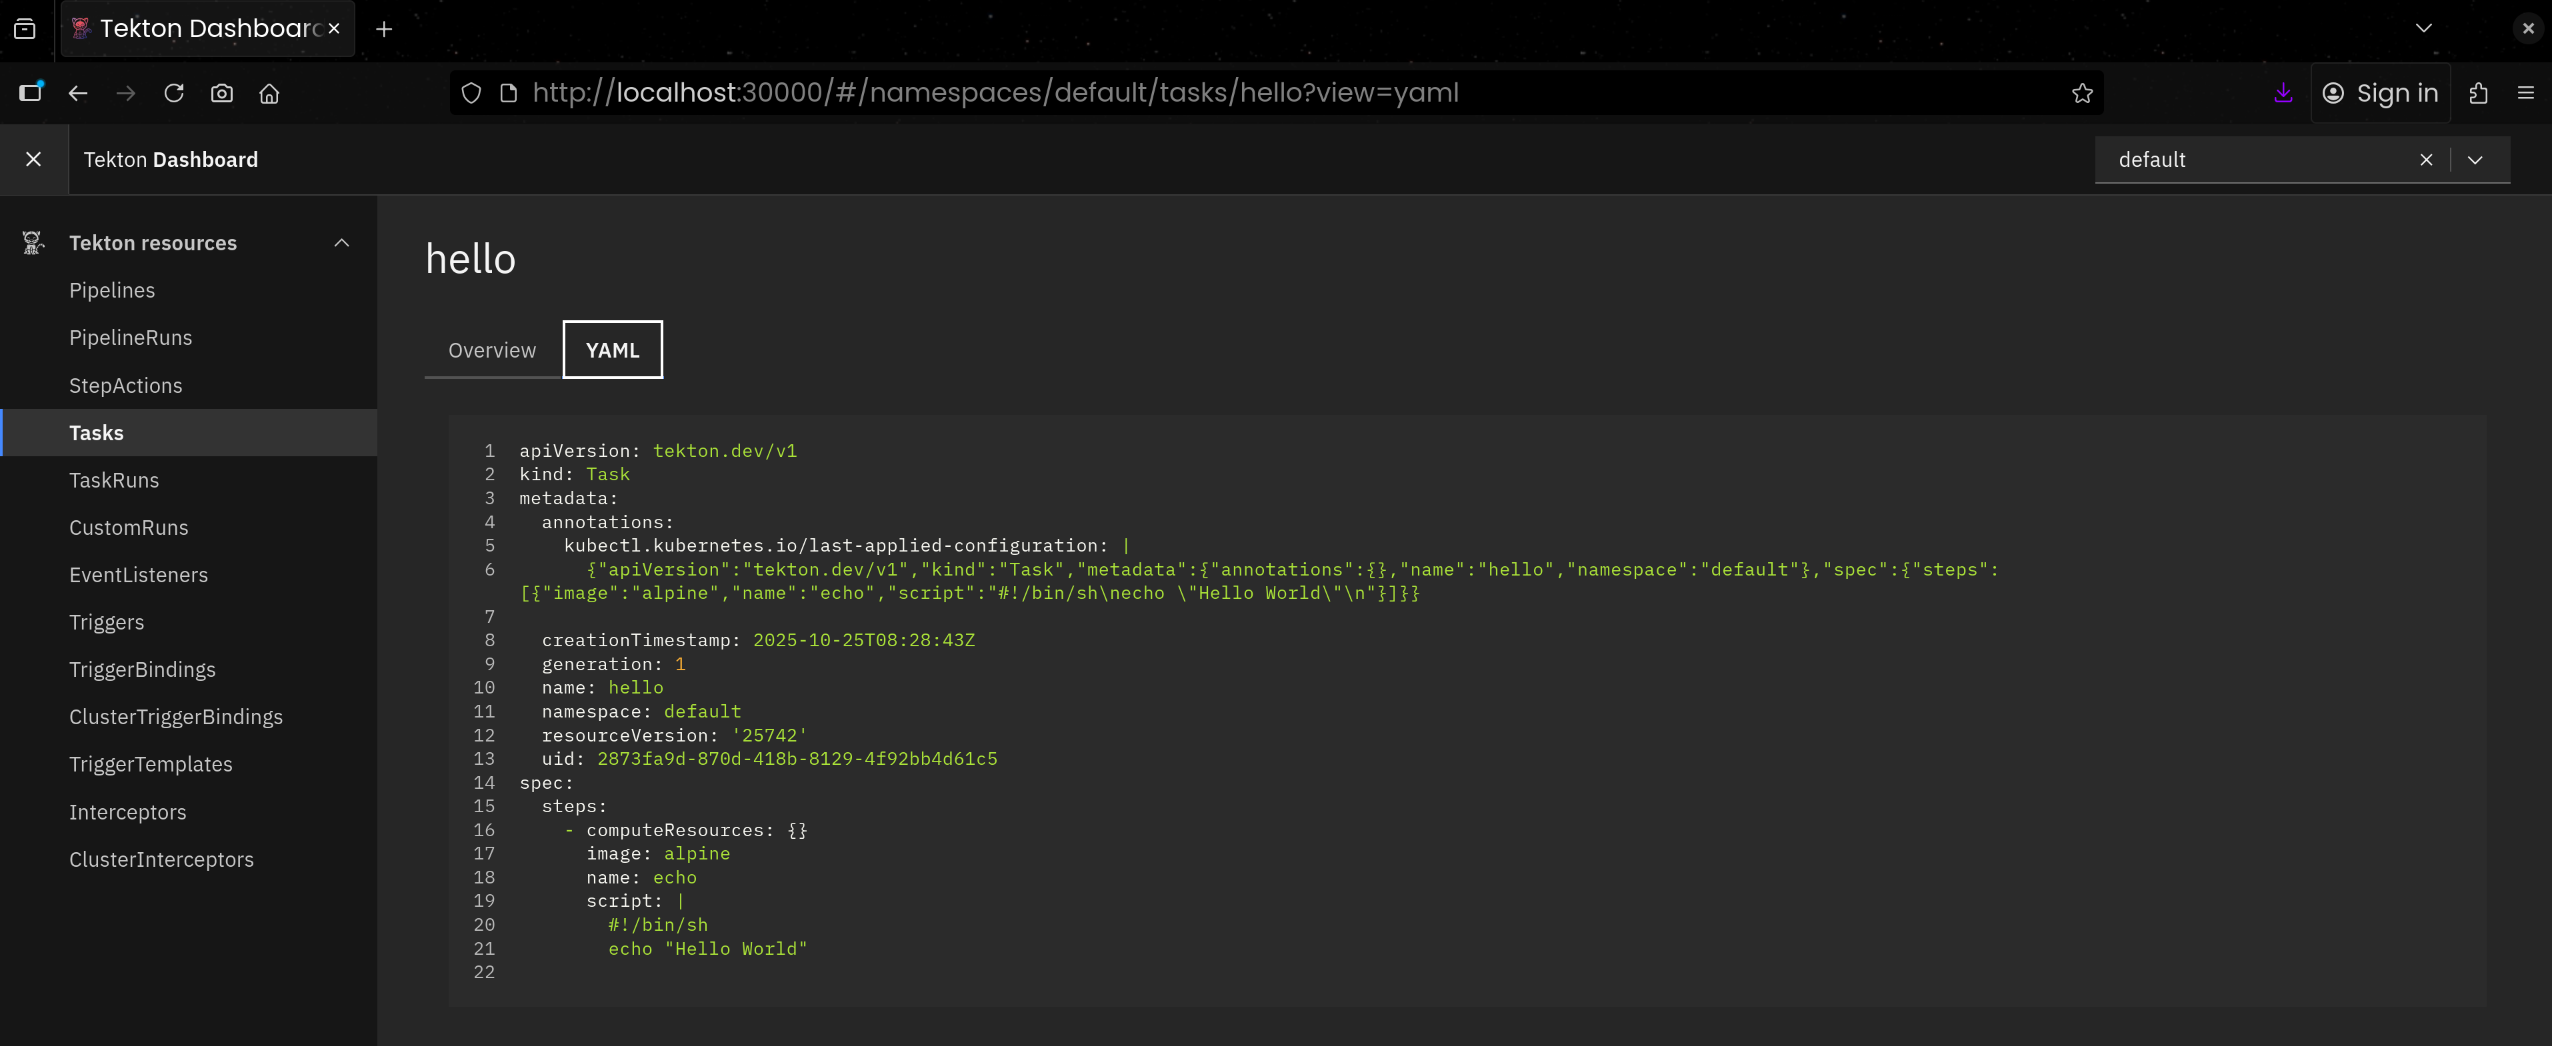The image size is (2552, 1046).
Task: Click the name value hello in metadata
Action: tap(636, 688)
